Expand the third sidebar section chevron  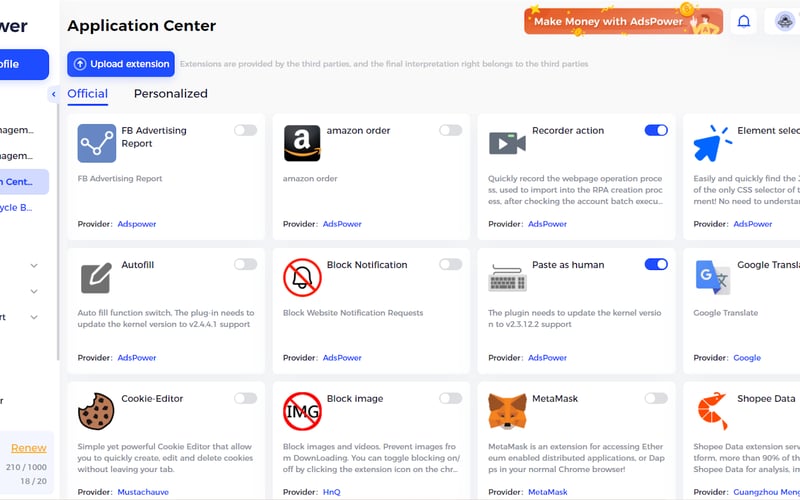coord(34,317)
